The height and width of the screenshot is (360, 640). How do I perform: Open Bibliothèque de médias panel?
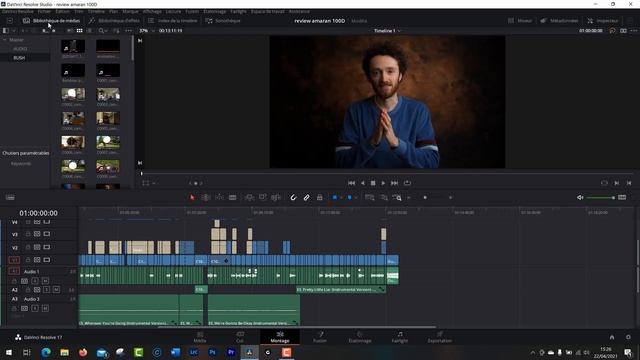click(x=51, y=20)
